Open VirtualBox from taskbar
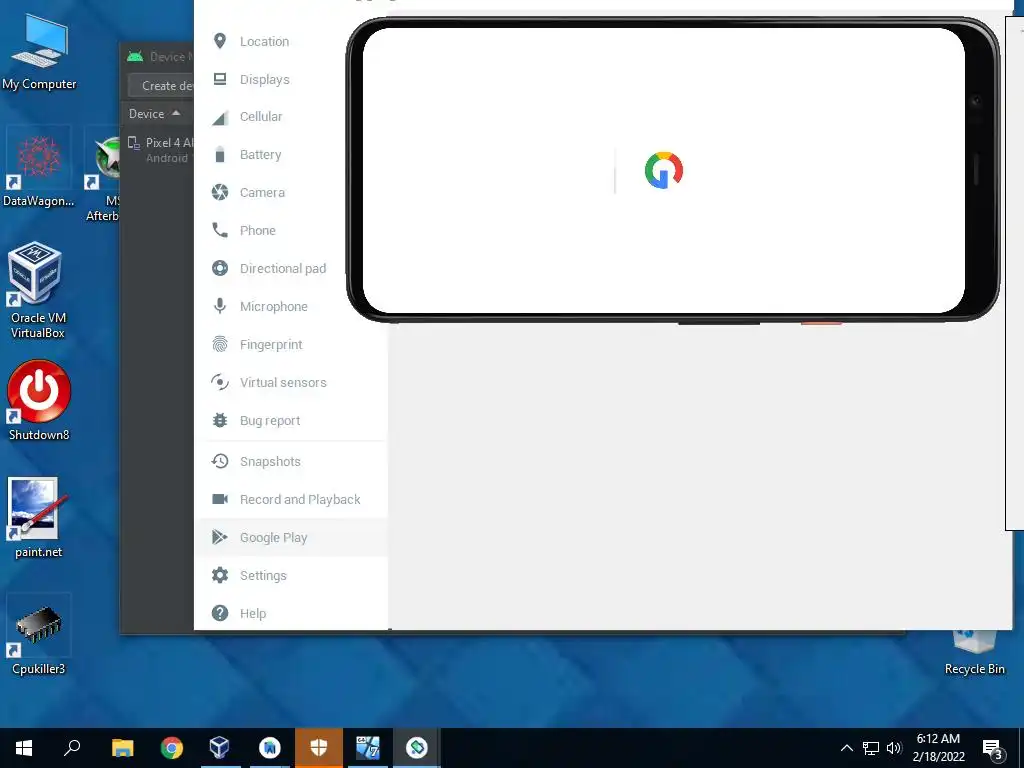Screen dimensions: 1024x768 click(x=220, y=748)
